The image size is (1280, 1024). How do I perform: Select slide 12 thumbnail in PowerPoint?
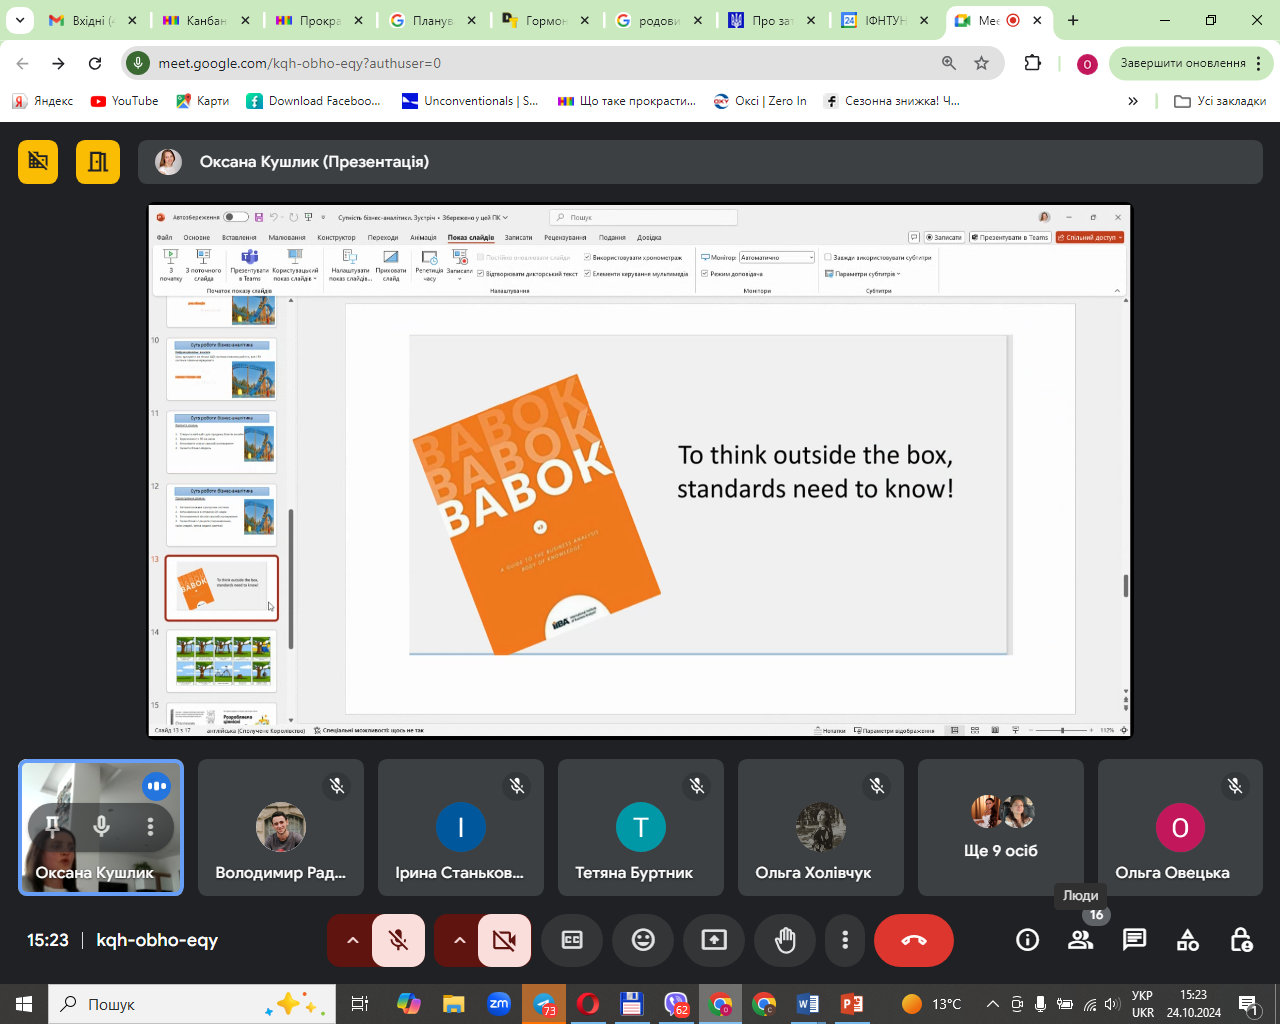click(x=222, y=514)
